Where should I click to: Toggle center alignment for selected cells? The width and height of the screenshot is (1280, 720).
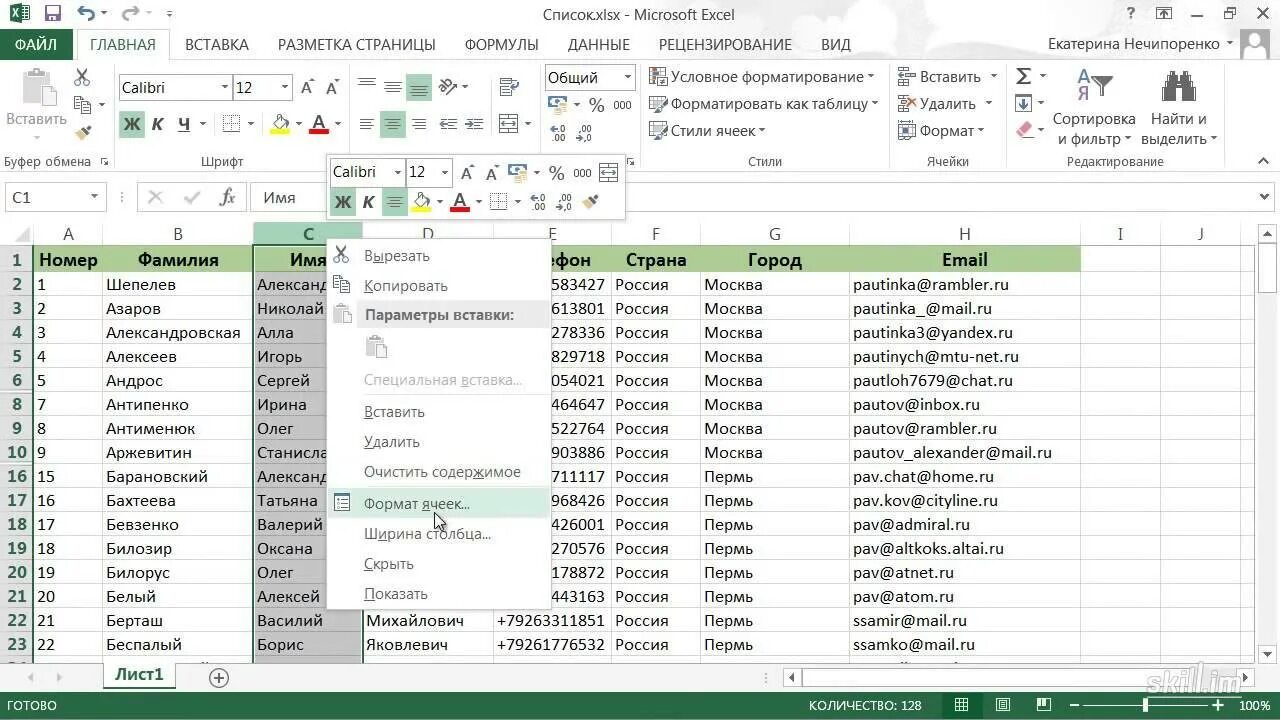tap(393, 124)
